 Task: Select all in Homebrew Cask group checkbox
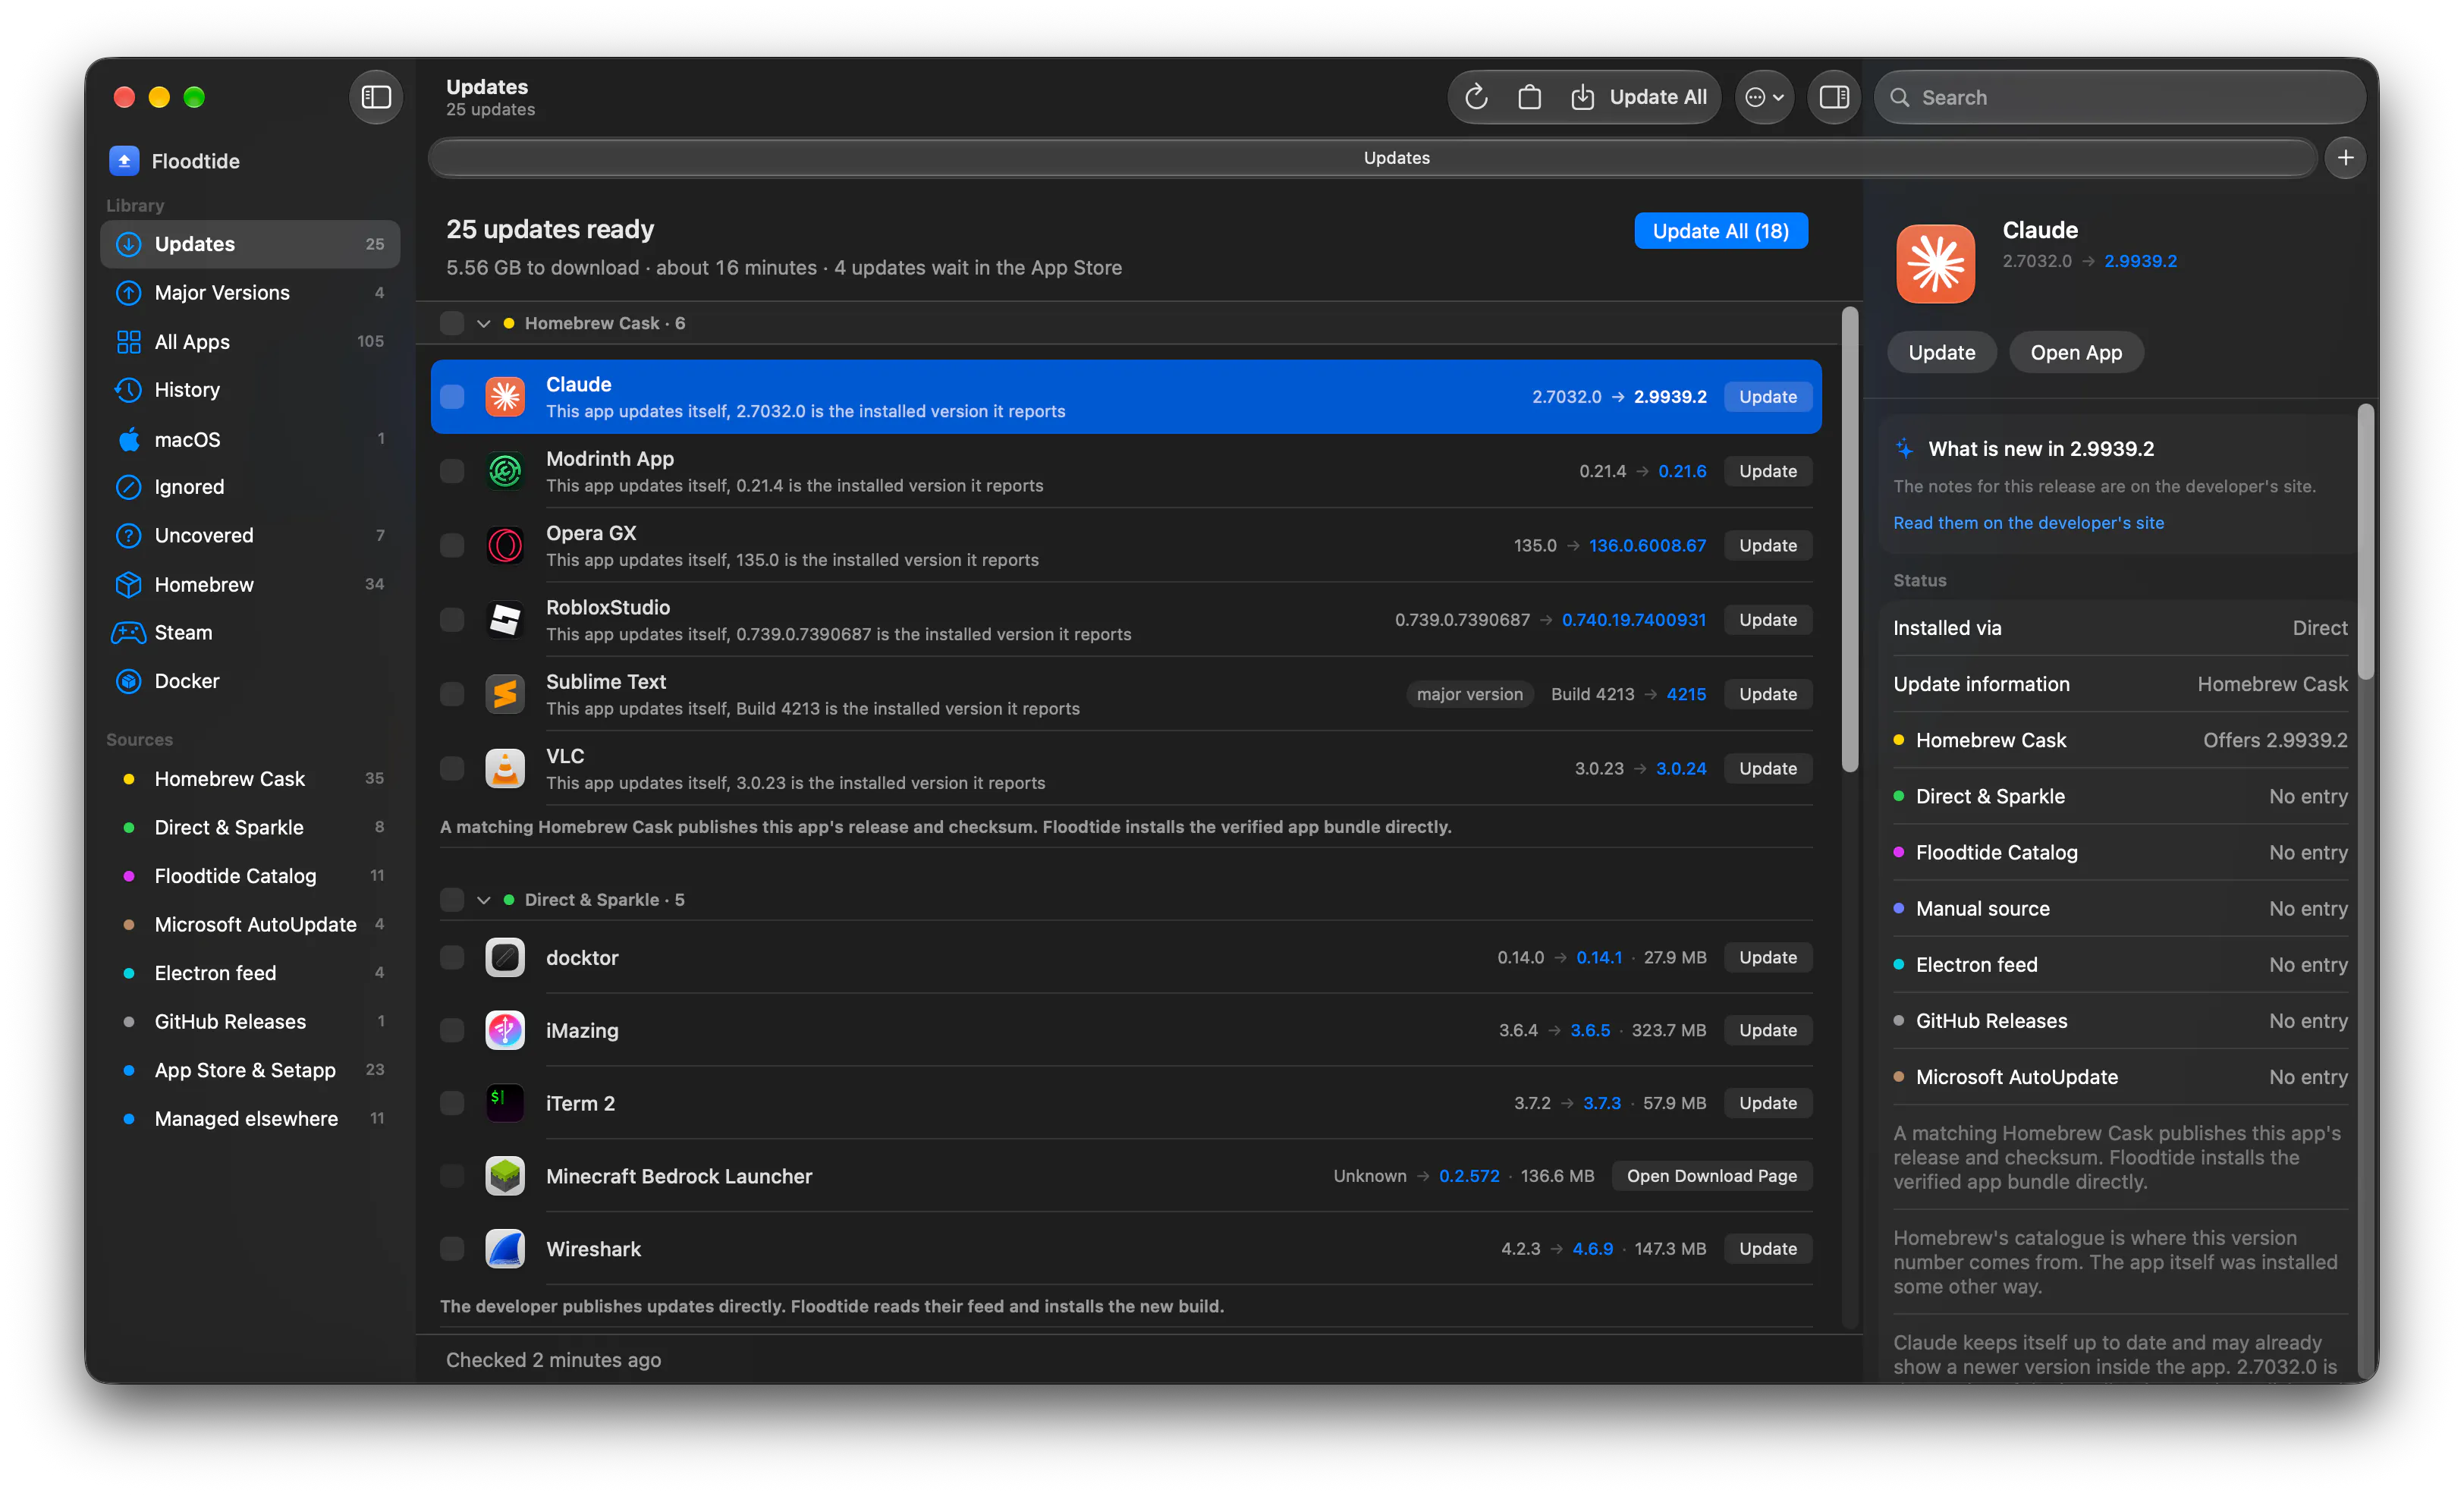[452, 323]
